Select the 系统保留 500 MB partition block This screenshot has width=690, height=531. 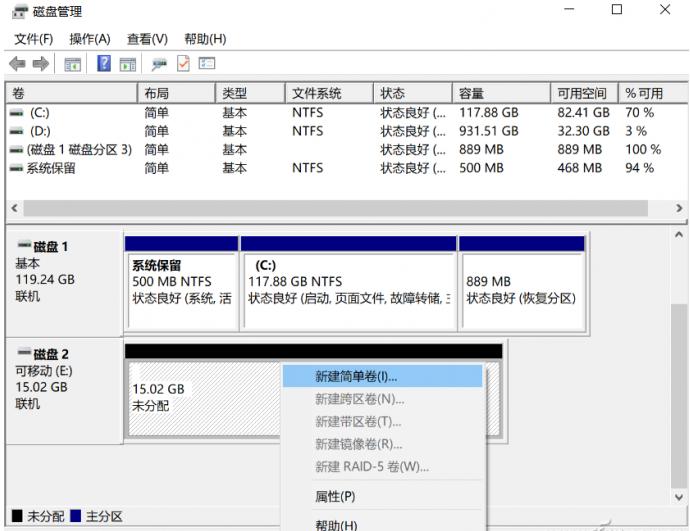(x=184, y=282)
